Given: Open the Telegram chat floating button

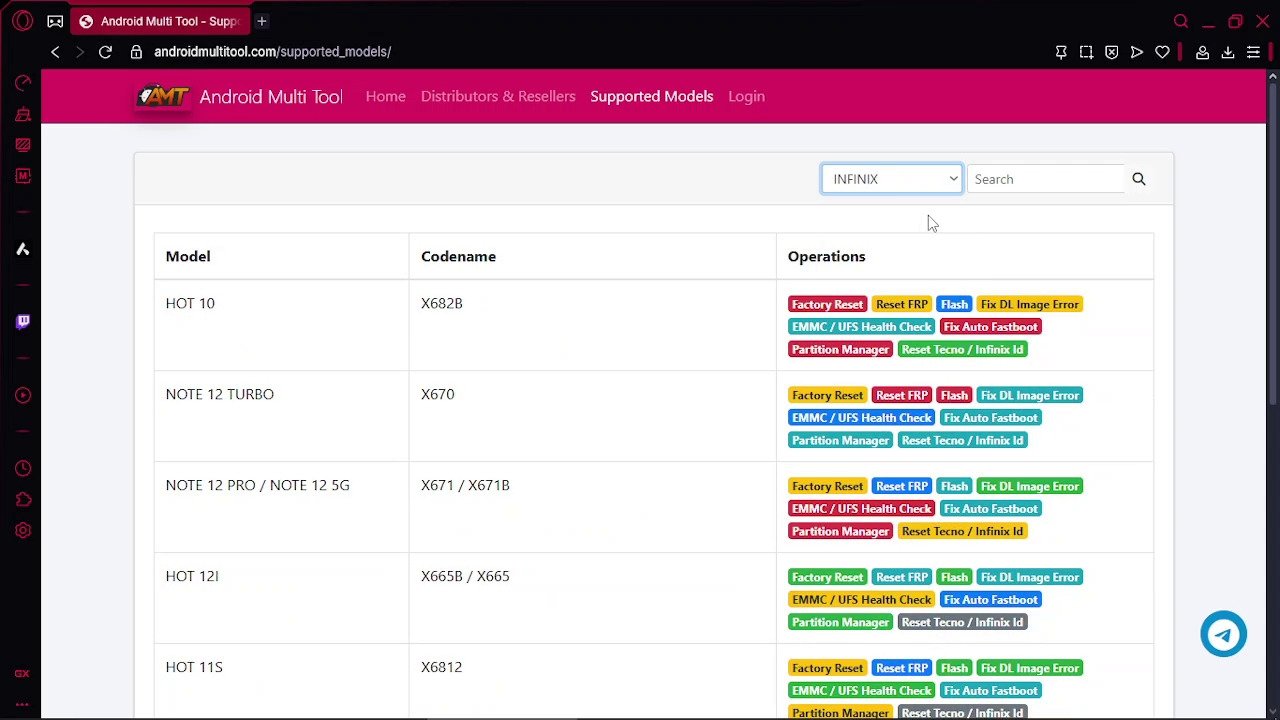Looking at the screenshot, I should click(x=1223, y=634).
